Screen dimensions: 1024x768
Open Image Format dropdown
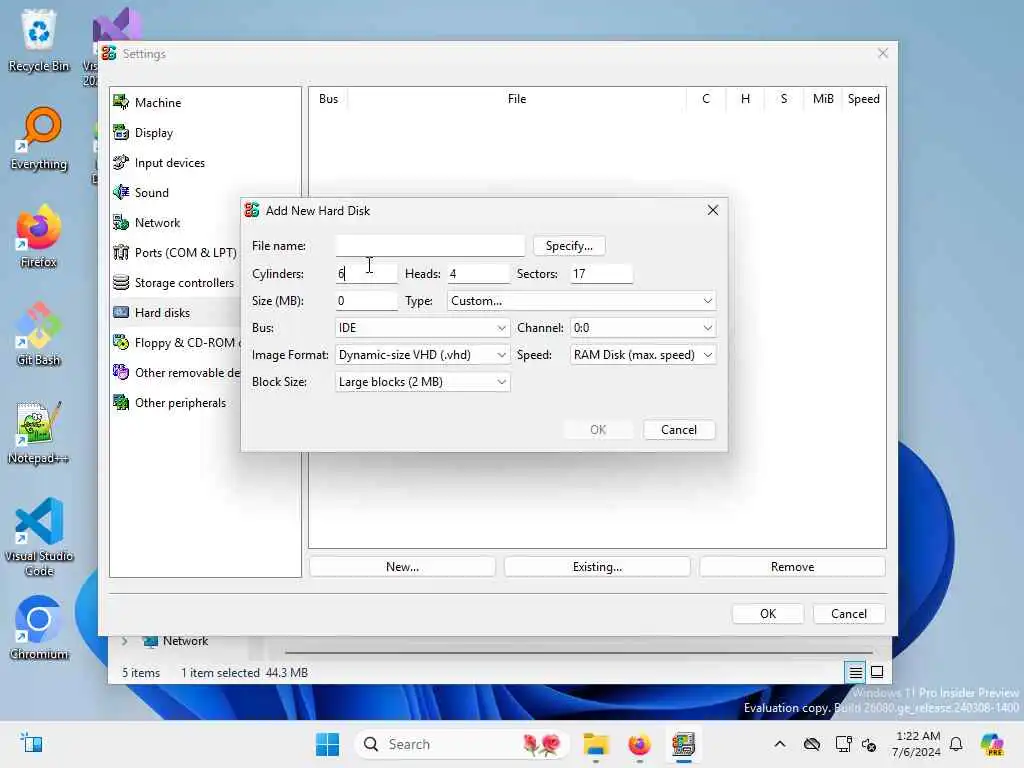[423, 355]
